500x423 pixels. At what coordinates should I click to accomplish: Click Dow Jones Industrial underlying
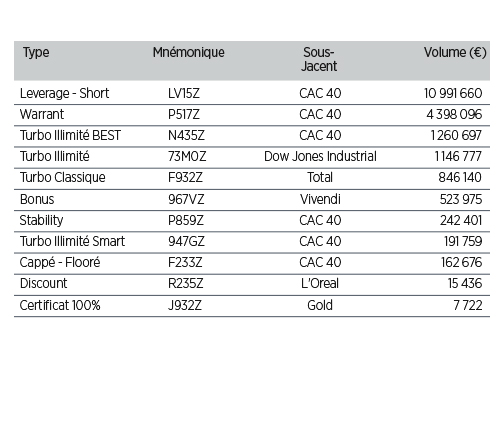point(320,156)
